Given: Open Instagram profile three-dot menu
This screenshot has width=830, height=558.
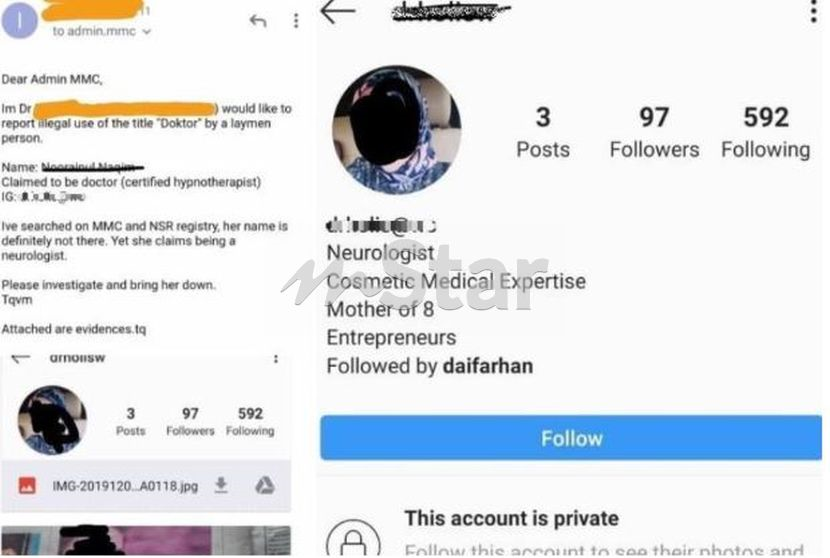Looking at the screenshot, I should [x=814, y=12].
